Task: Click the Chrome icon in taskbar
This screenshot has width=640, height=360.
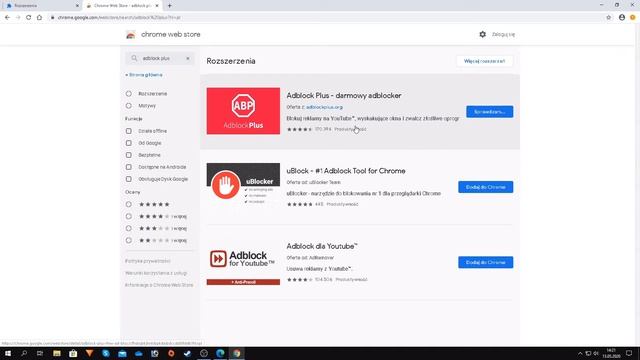Action: coord(237,353)
